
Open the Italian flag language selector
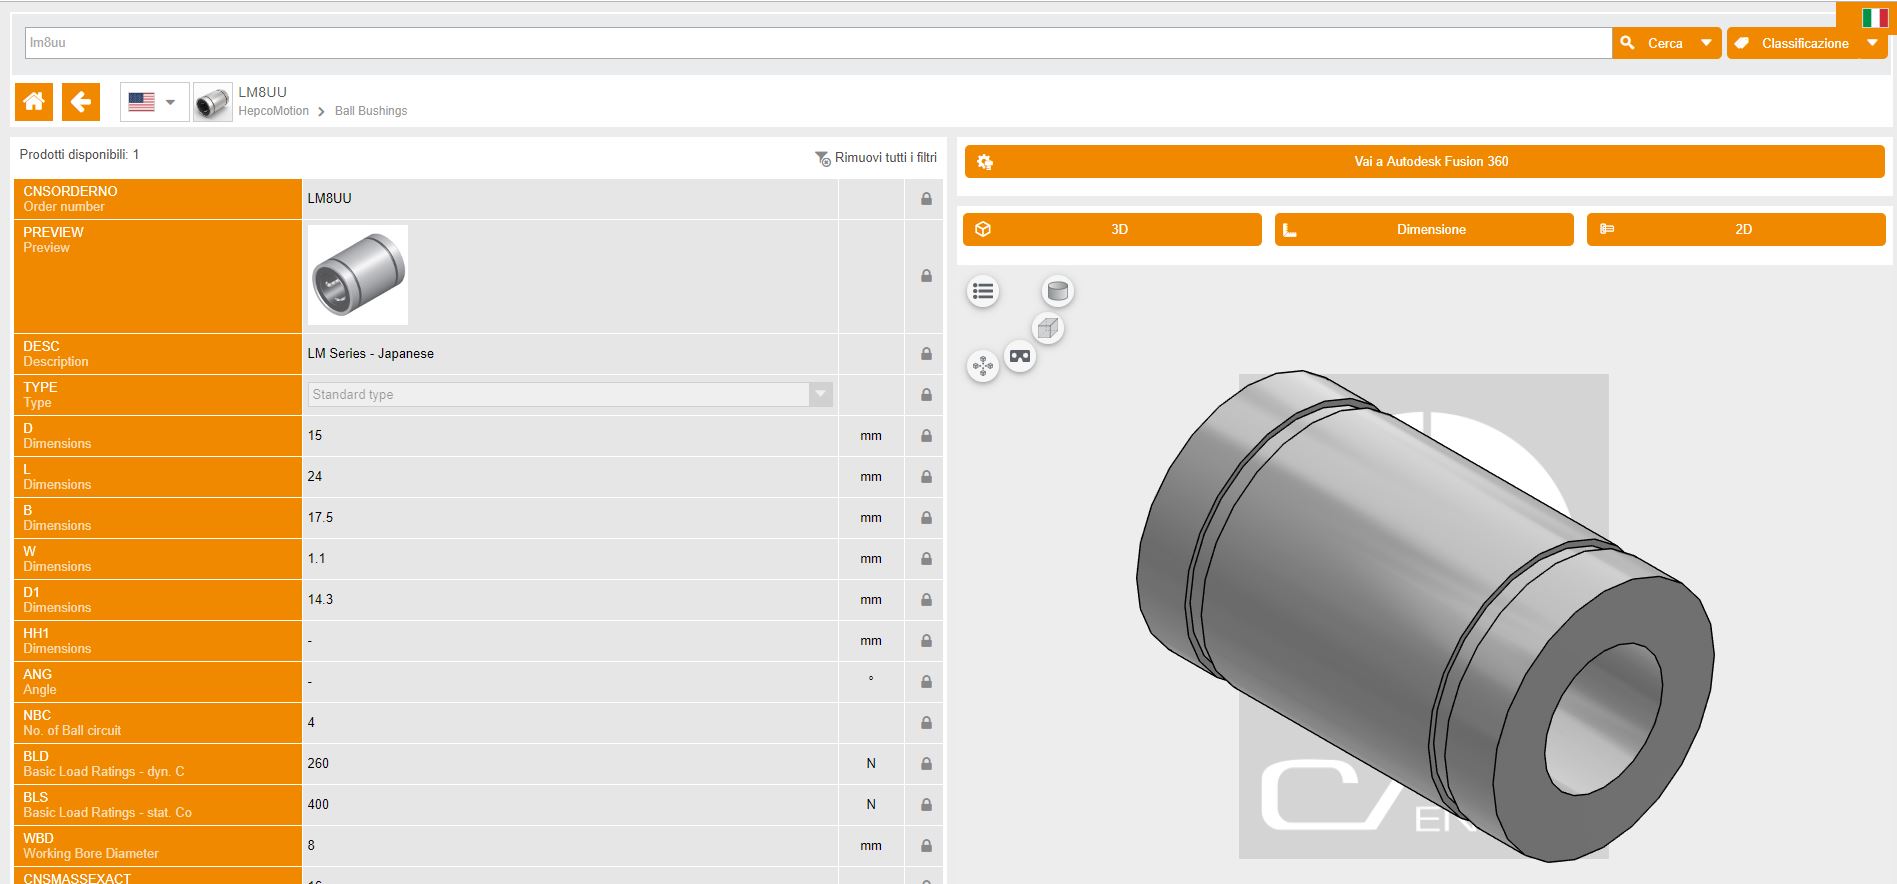click(1875, 17)
